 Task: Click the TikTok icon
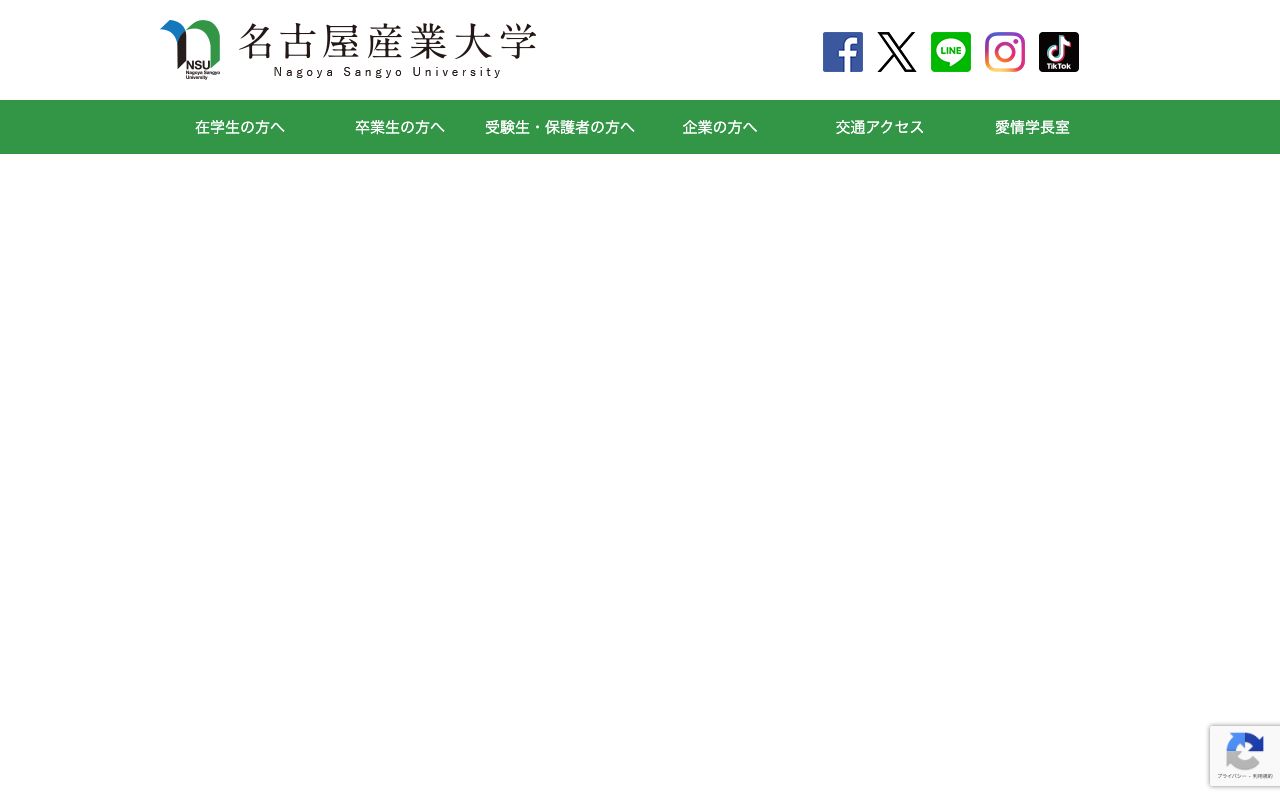pos(1058,52)
